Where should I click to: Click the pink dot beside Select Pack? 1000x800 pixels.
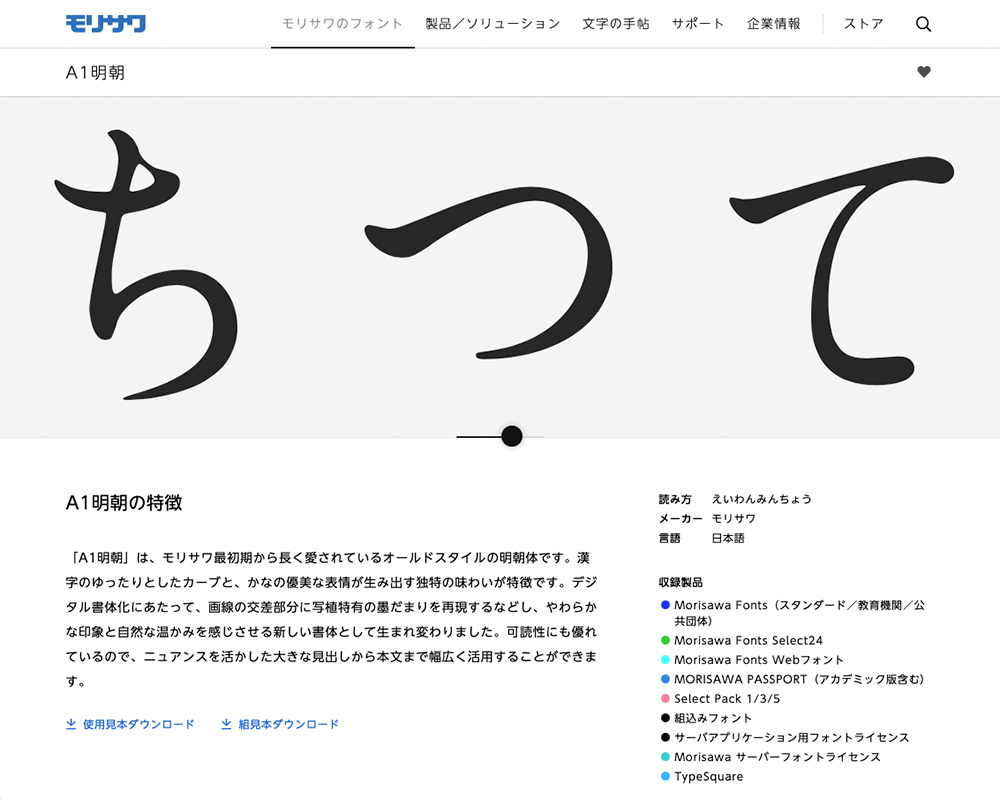point(665,699)
